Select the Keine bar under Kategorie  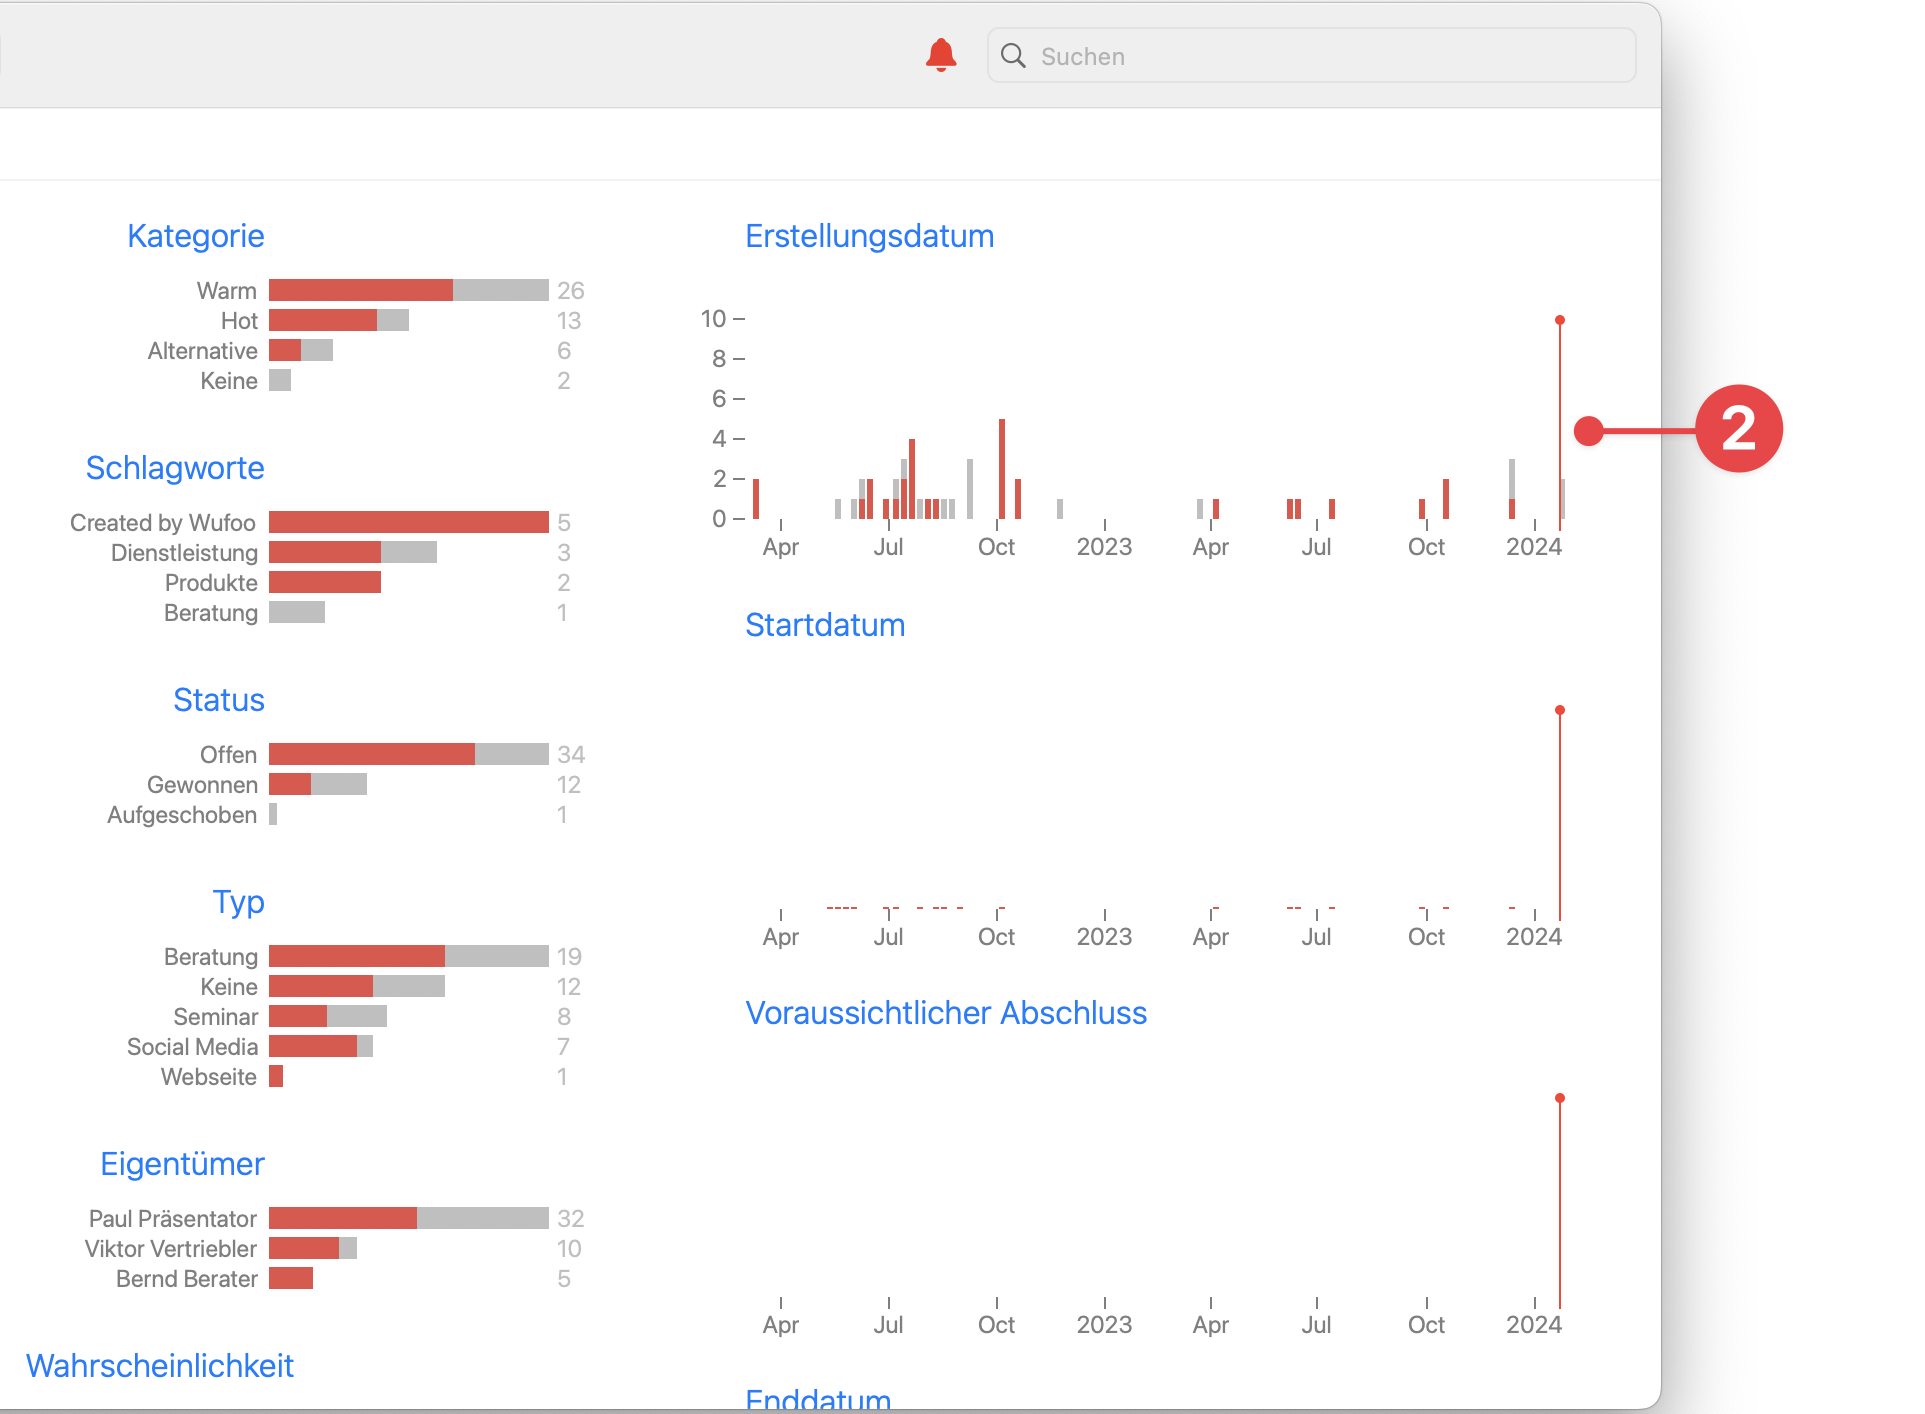pos(279,380)
